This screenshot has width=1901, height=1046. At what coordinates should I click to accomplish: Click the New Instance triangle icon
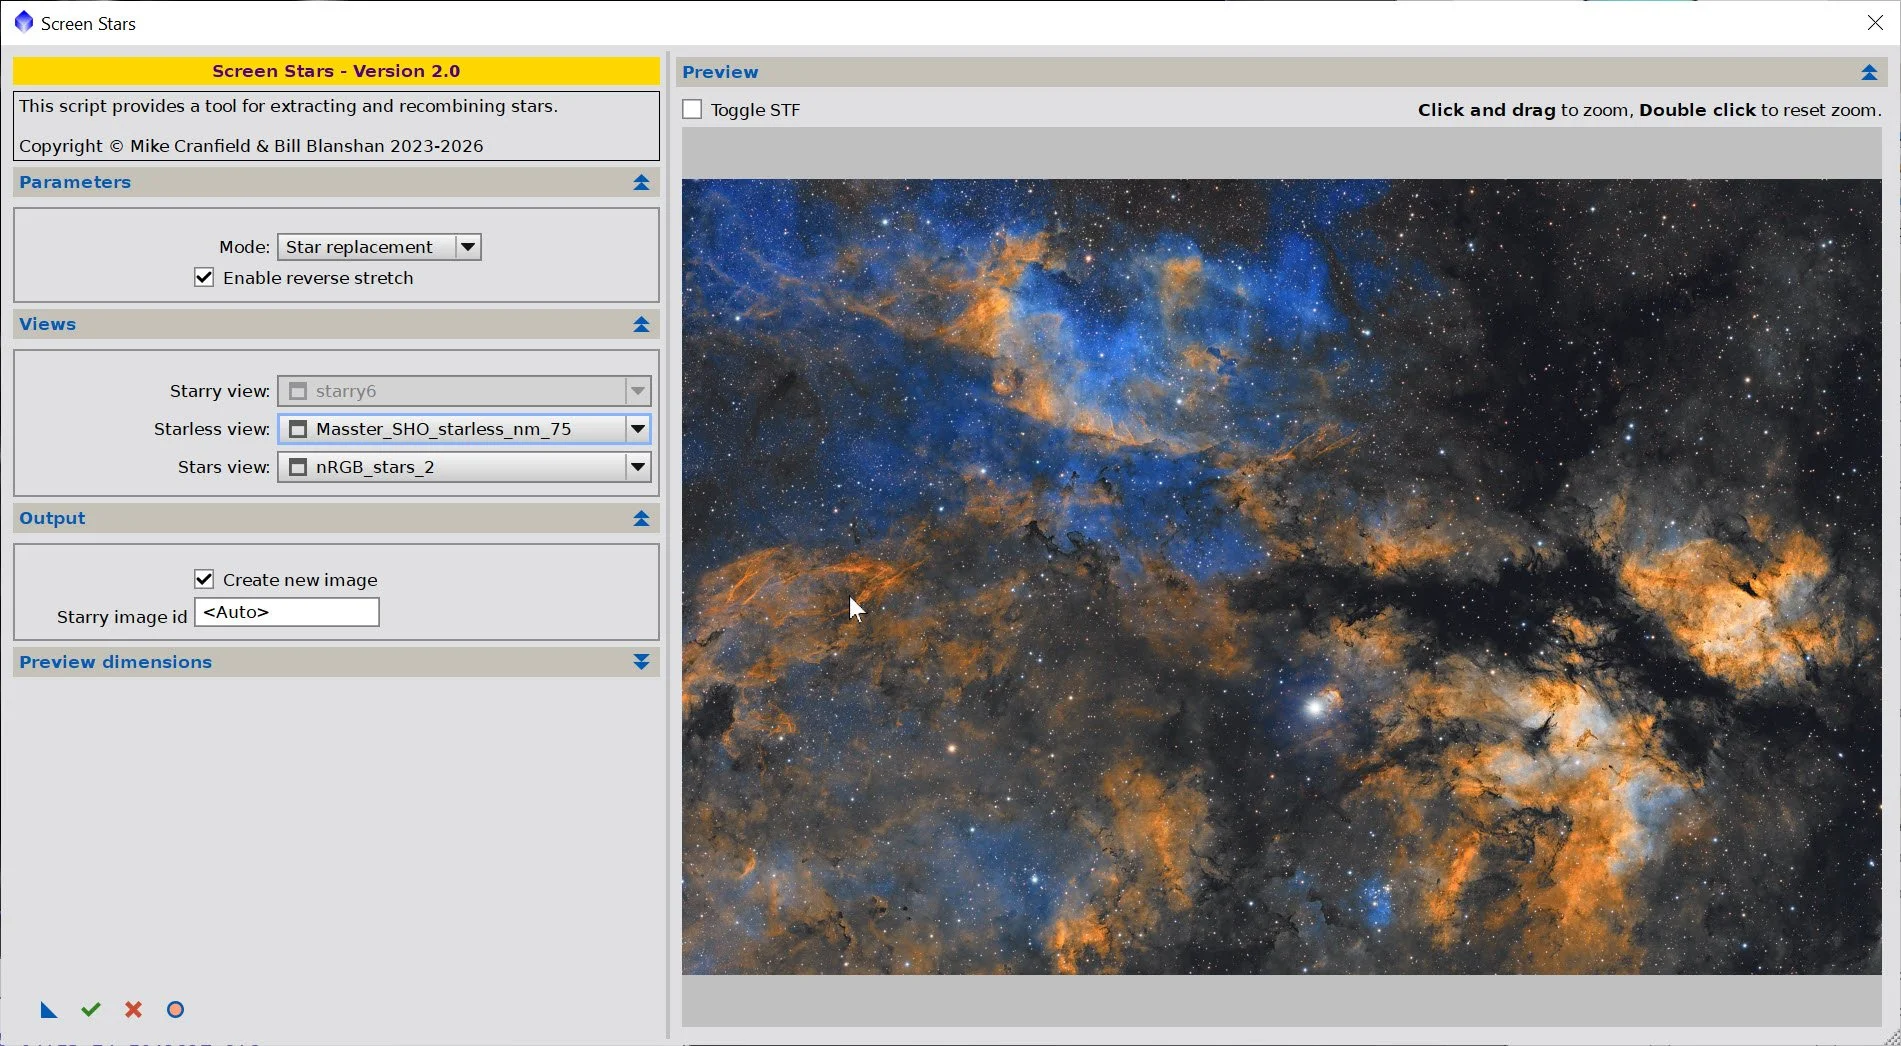coord(48,1010)
